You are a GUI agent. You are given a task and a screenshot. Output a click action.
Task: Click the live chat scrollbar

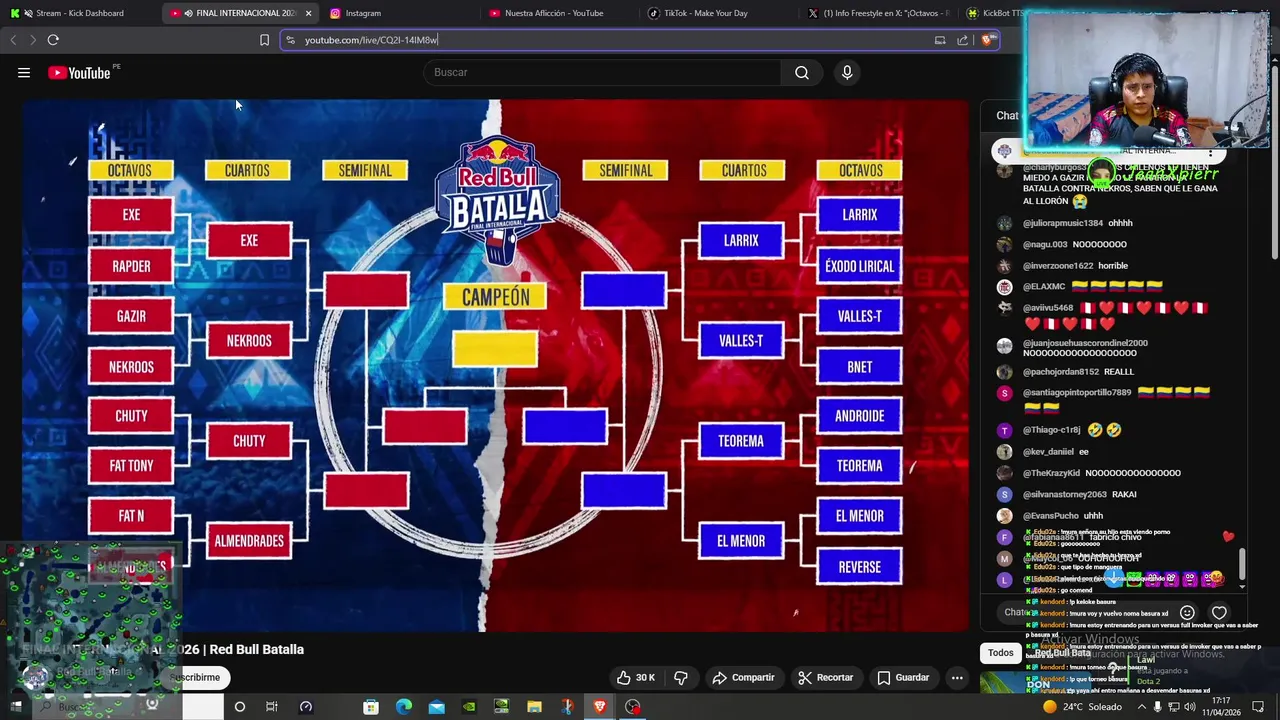[1243, 563]
